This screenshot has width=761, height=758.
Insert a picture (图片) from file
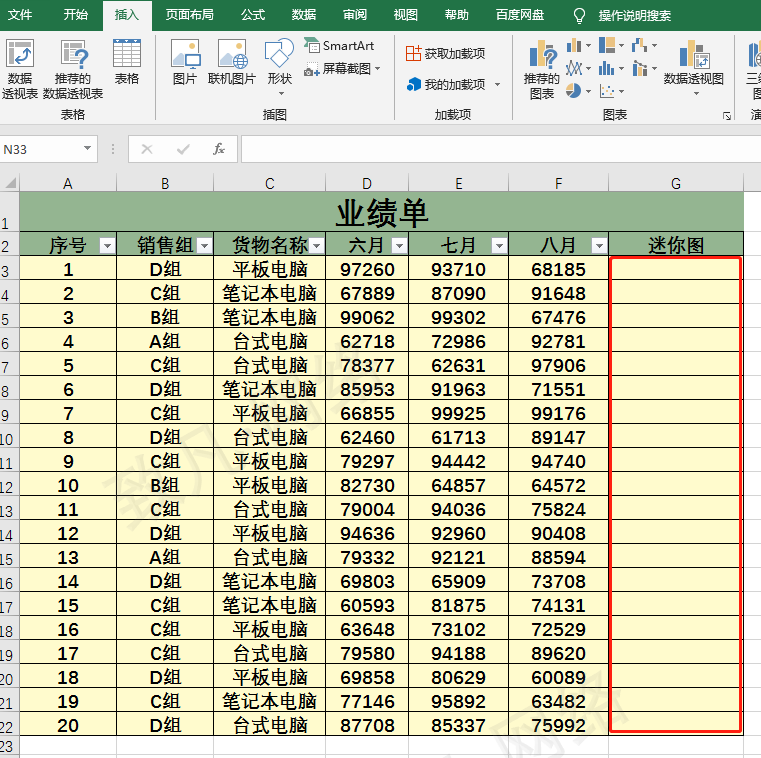[185, 62]
